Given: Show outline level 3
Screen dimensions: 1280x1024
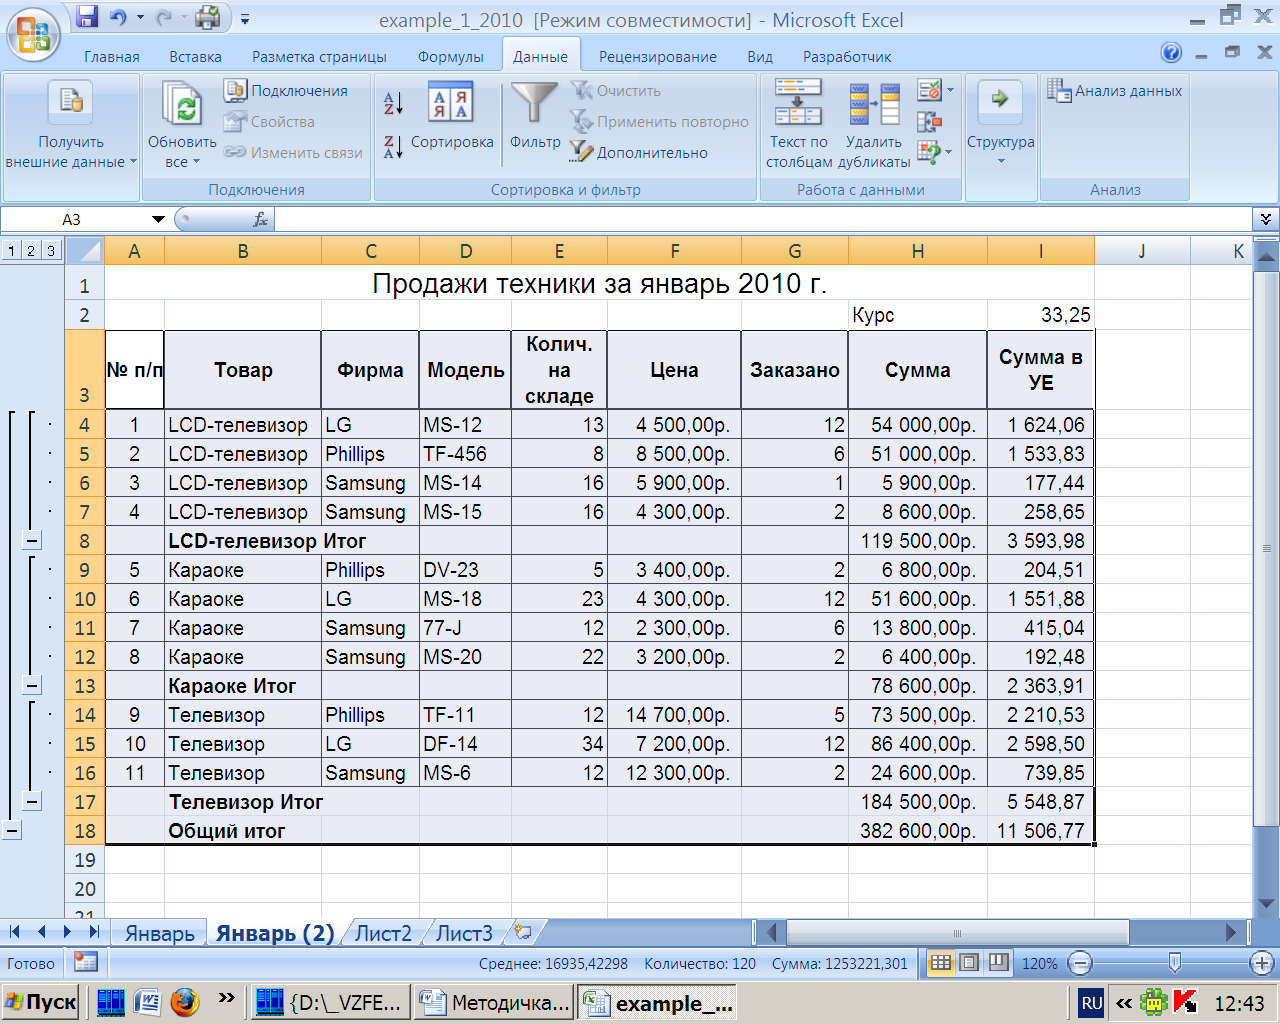Looking at the screenshot, I should pos(50,251).
